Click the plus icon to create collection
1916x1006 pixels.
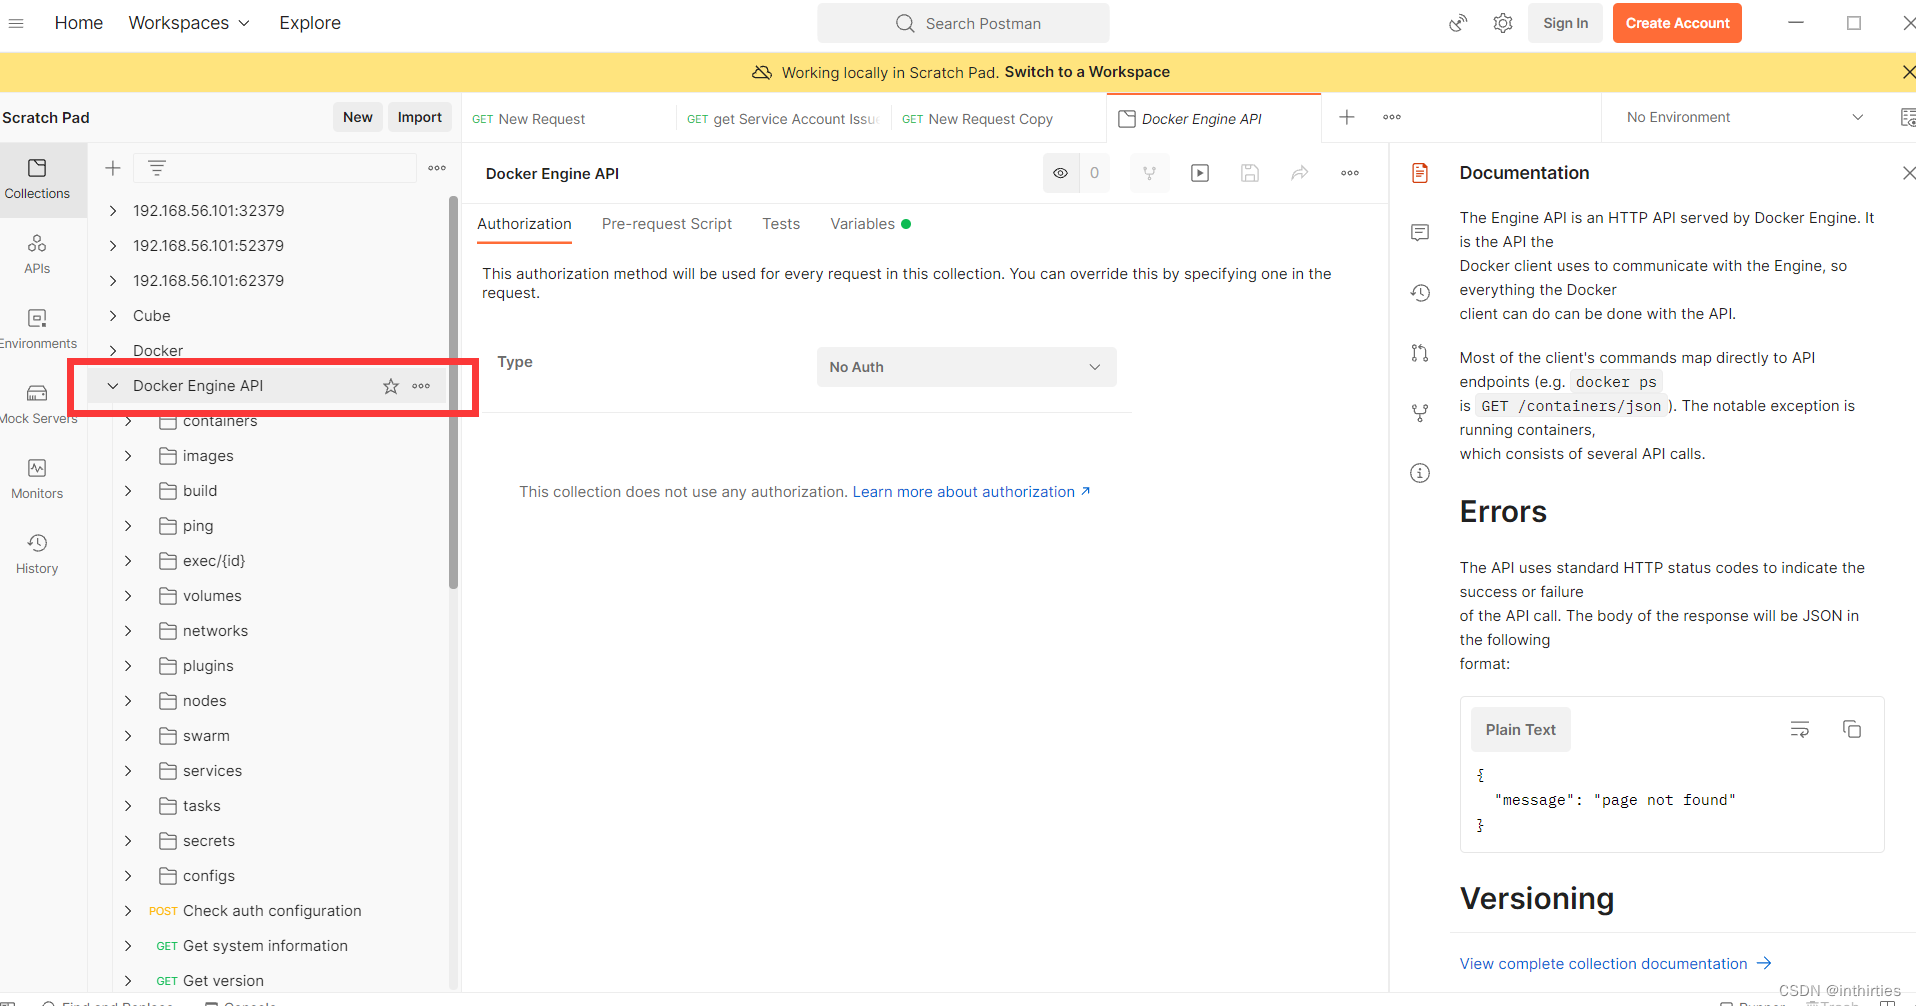click(113, 168)
